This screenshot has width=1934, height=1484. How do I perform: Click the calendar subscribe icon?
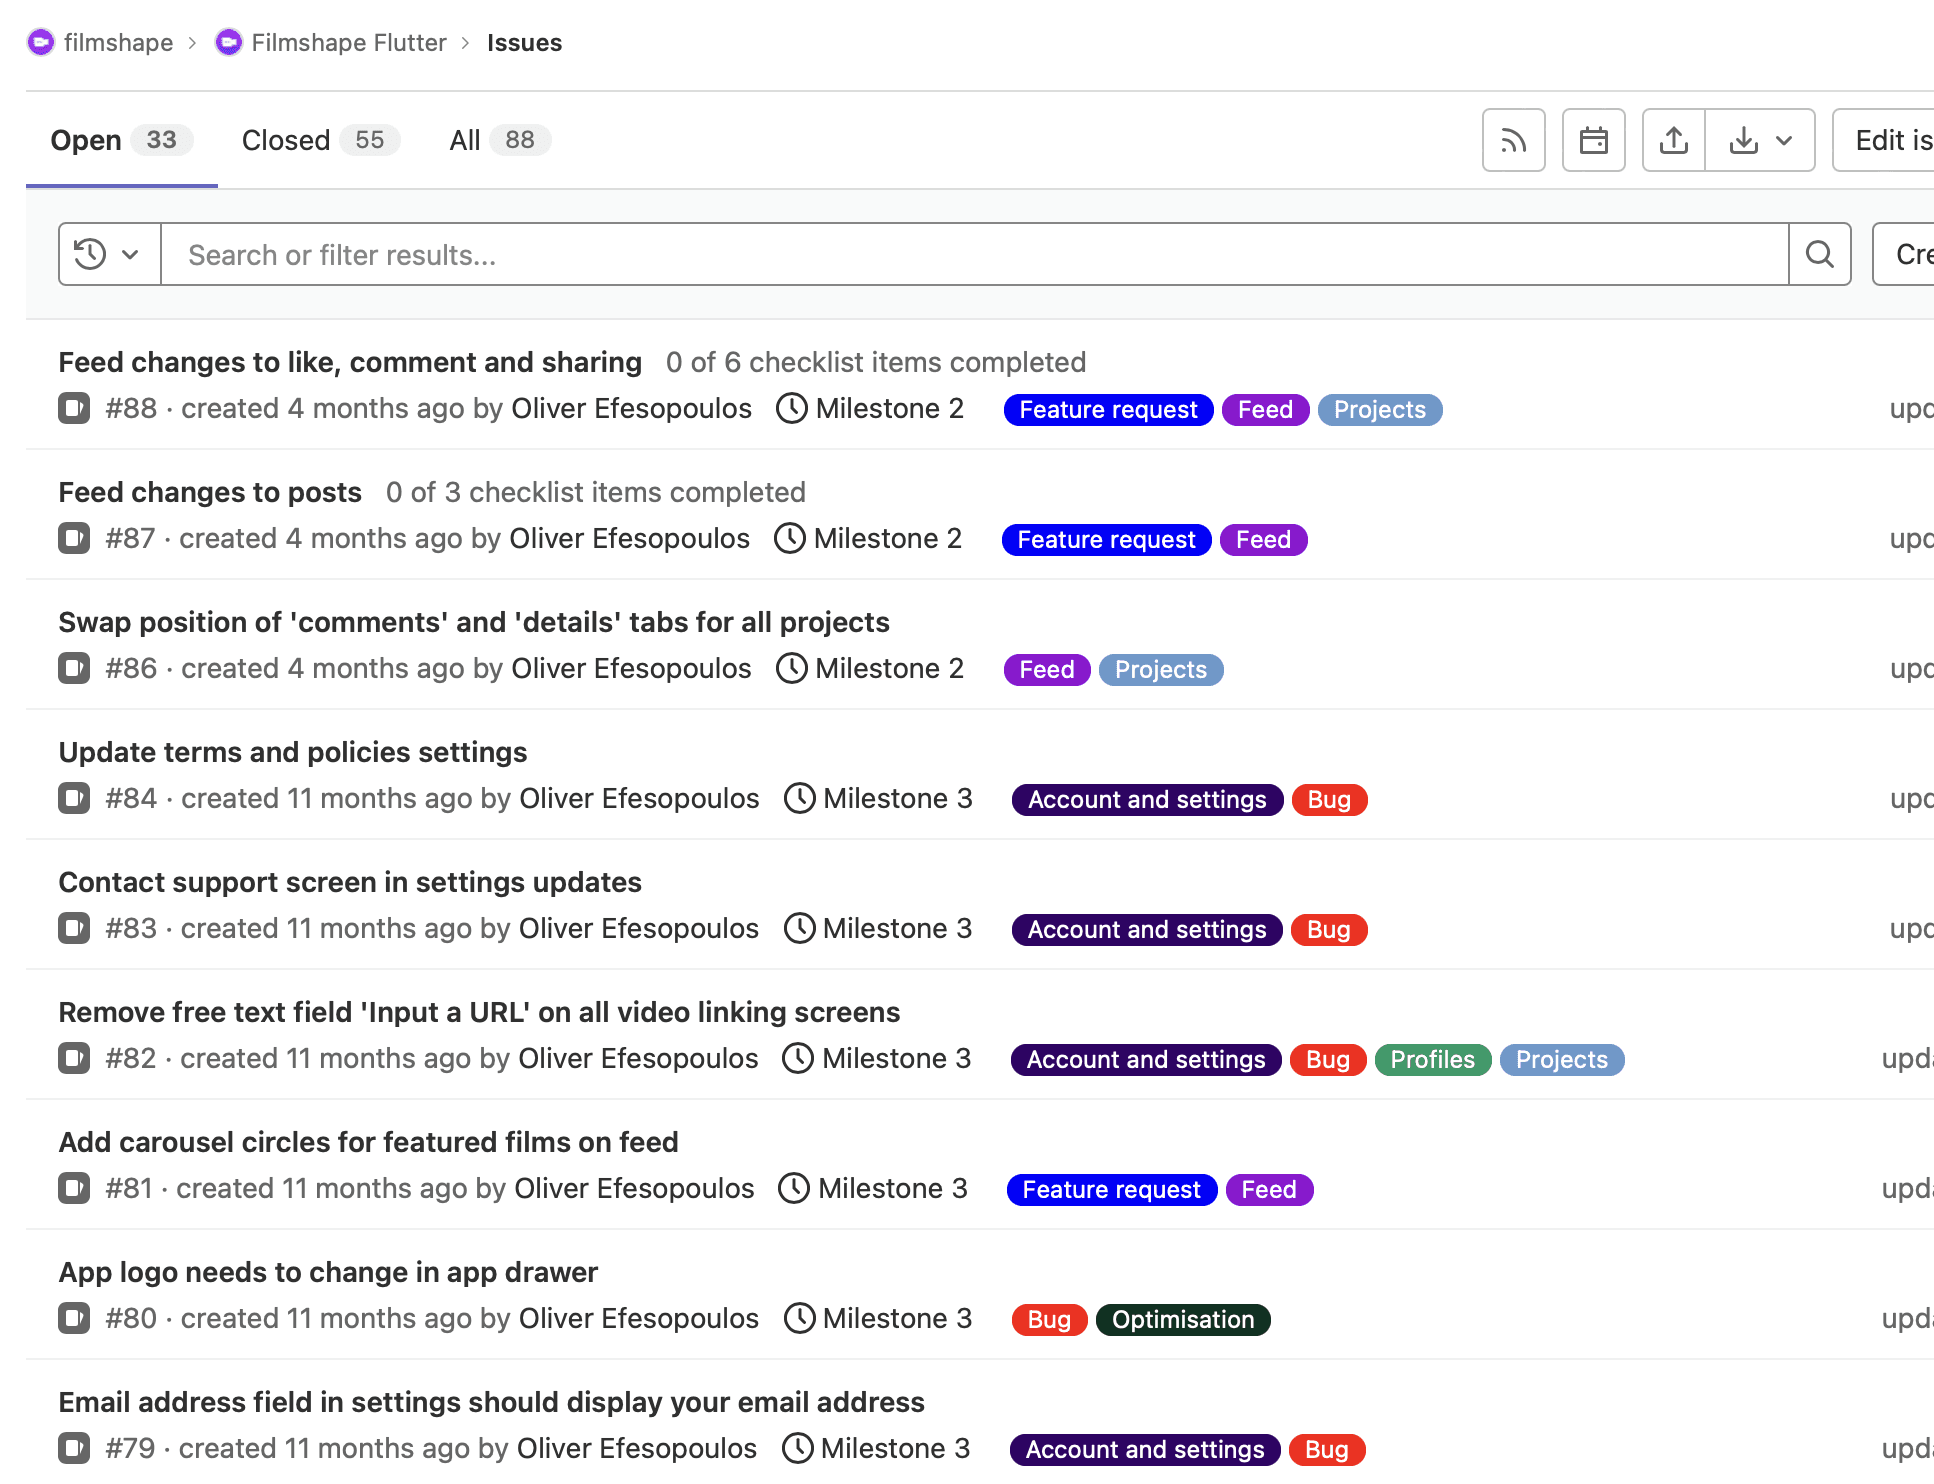(x=1593, y=141)
